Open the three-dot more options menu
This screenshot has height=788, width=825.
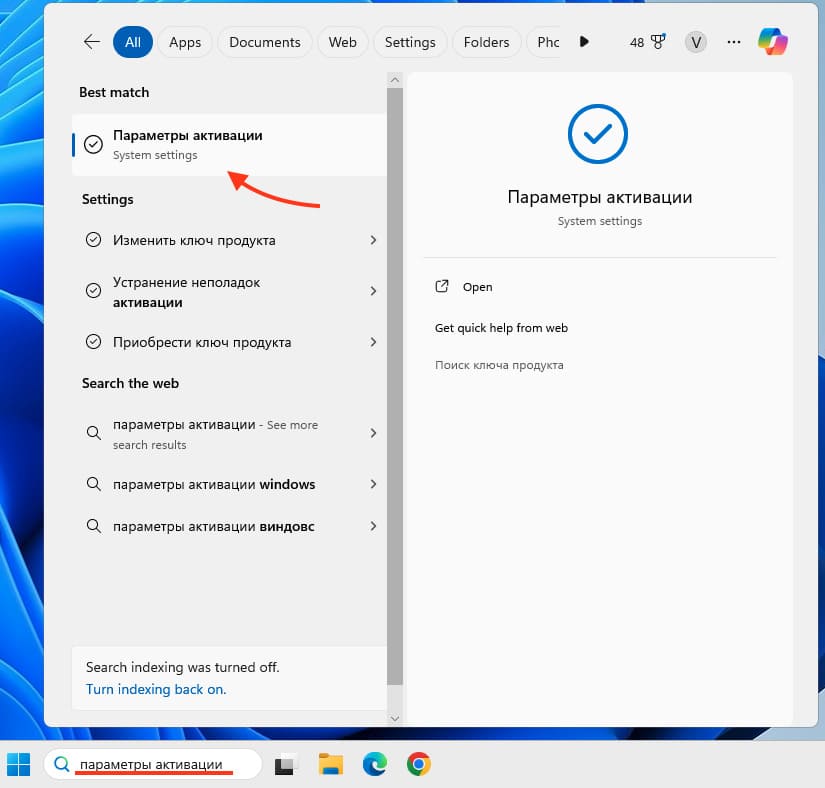[x=734, y=42]
